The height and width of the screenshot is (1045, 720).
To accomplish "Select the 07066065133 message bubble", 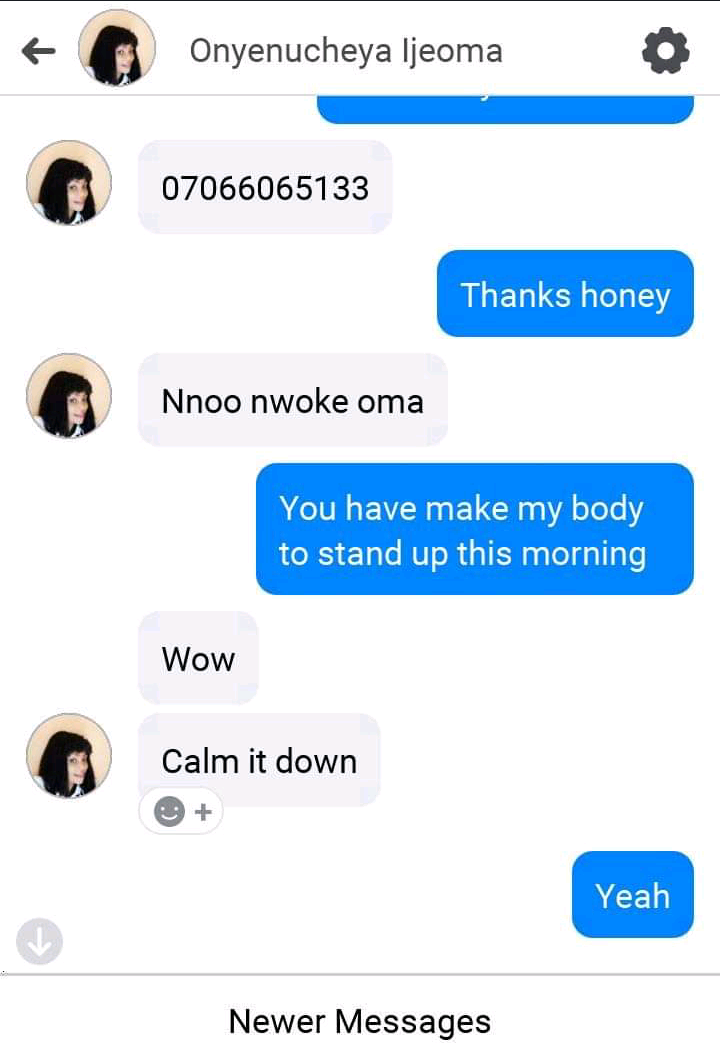I will click(x=265, y=187).
